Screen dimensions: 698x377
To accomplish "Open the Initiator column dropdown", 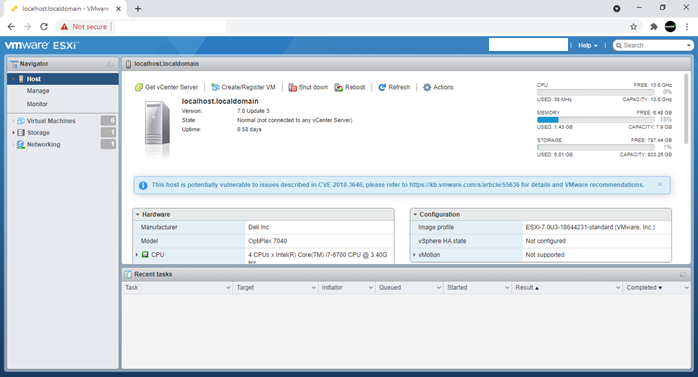I will 370,288.
